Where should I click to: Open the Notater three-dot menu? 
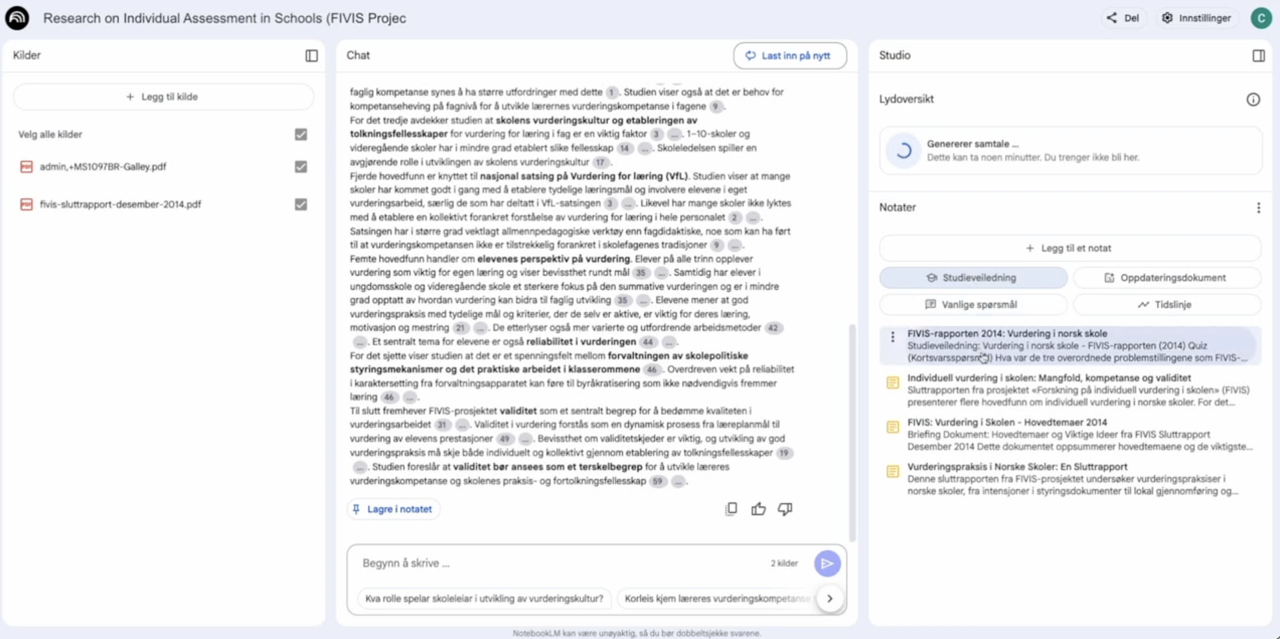point(1258,208)
